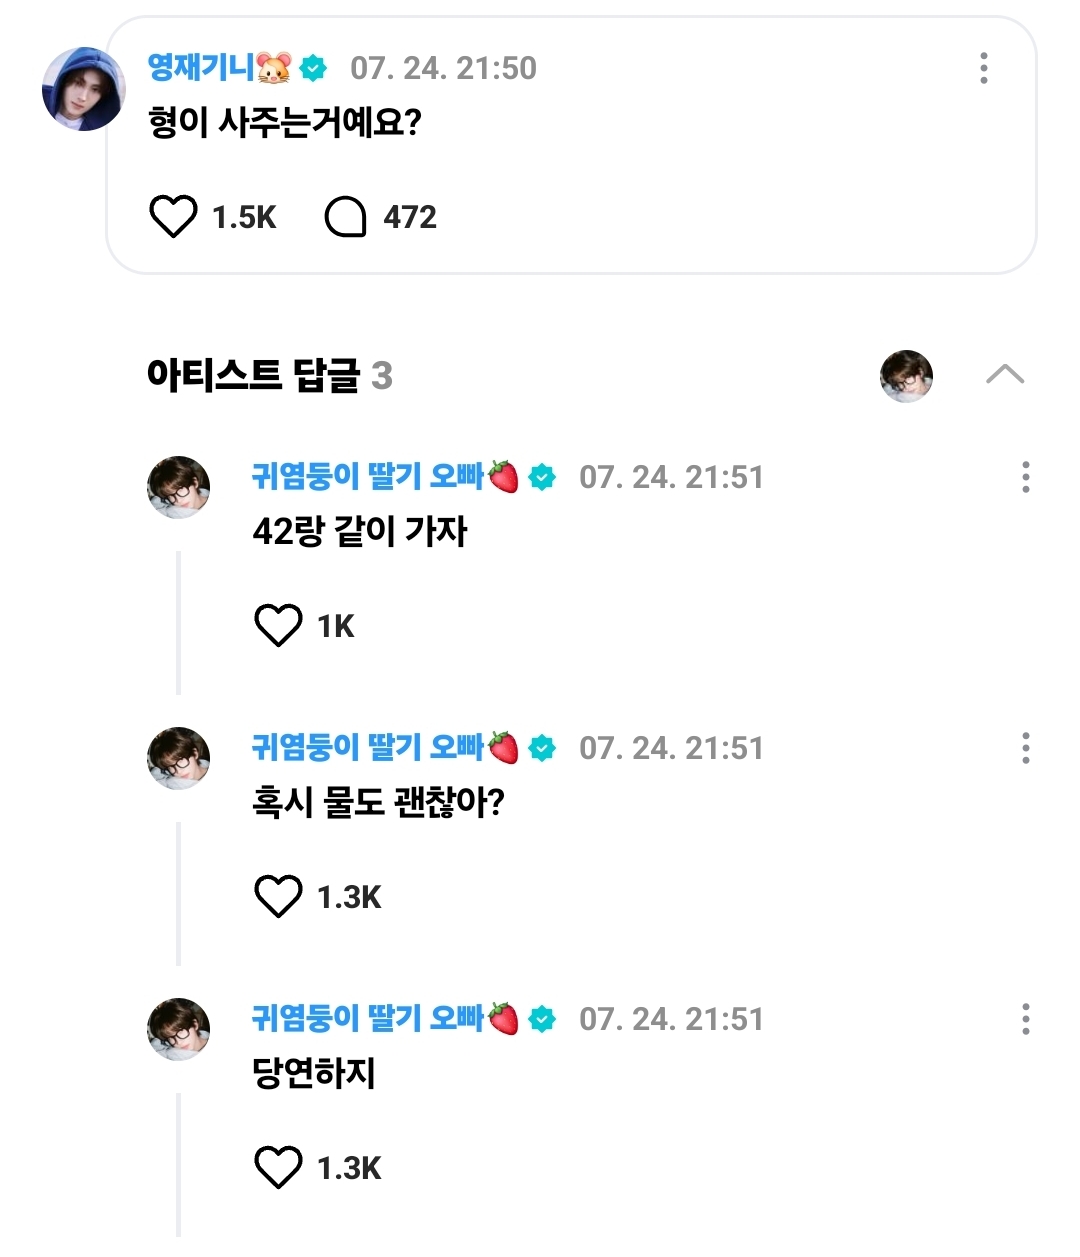Image resolution: width=1080 pixels, height=1257 pixels.
Task: Like the reply "혹시 물도 괜찮아?"
Action: pos(278,897)
